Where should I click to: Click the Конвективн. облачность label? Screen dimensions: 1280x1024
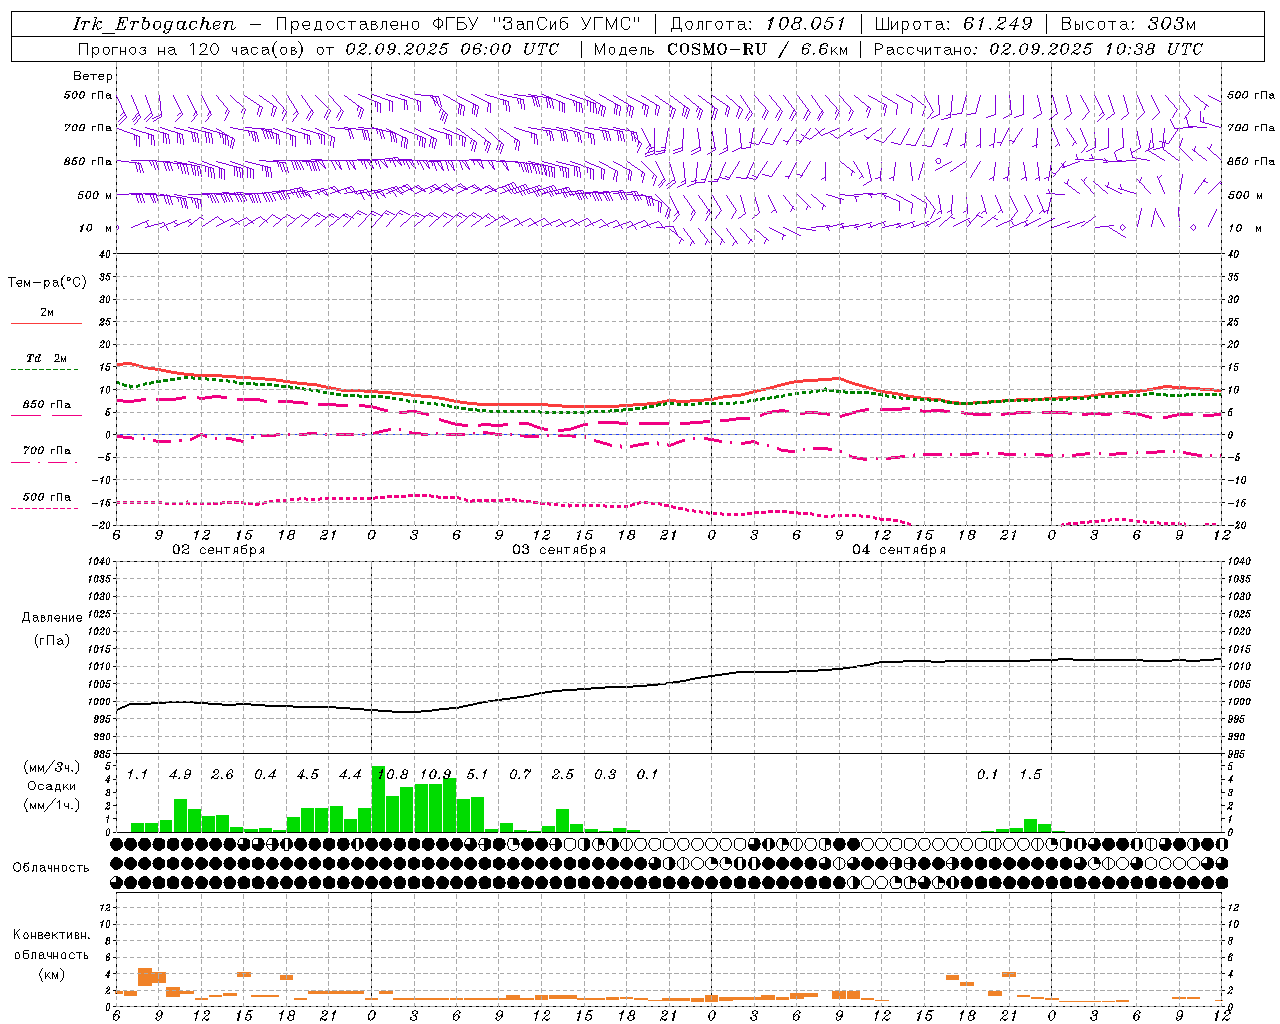tap(51, 945)
